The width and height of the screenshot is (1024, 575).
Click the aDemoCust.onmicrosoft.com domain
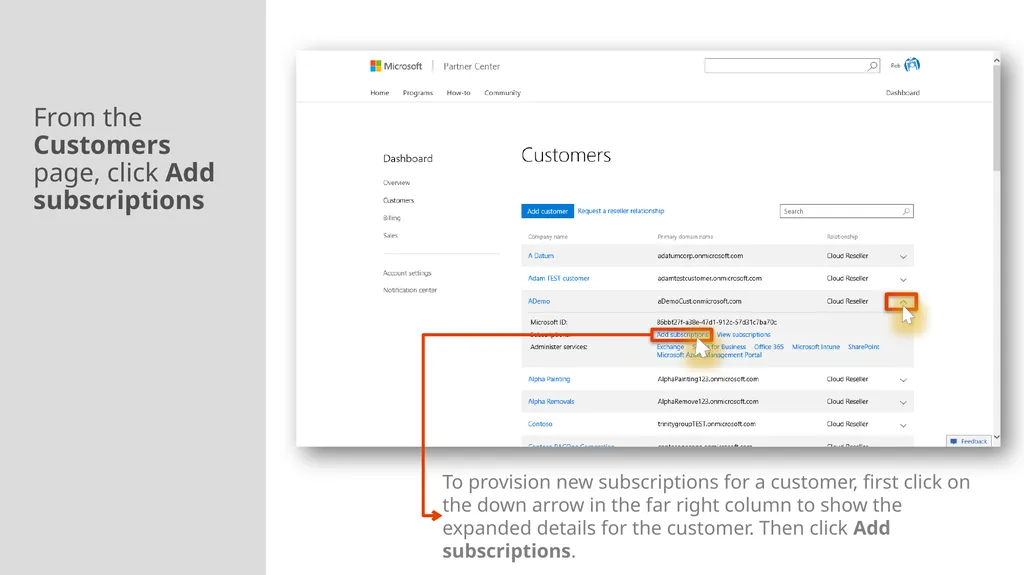[699, 301]
